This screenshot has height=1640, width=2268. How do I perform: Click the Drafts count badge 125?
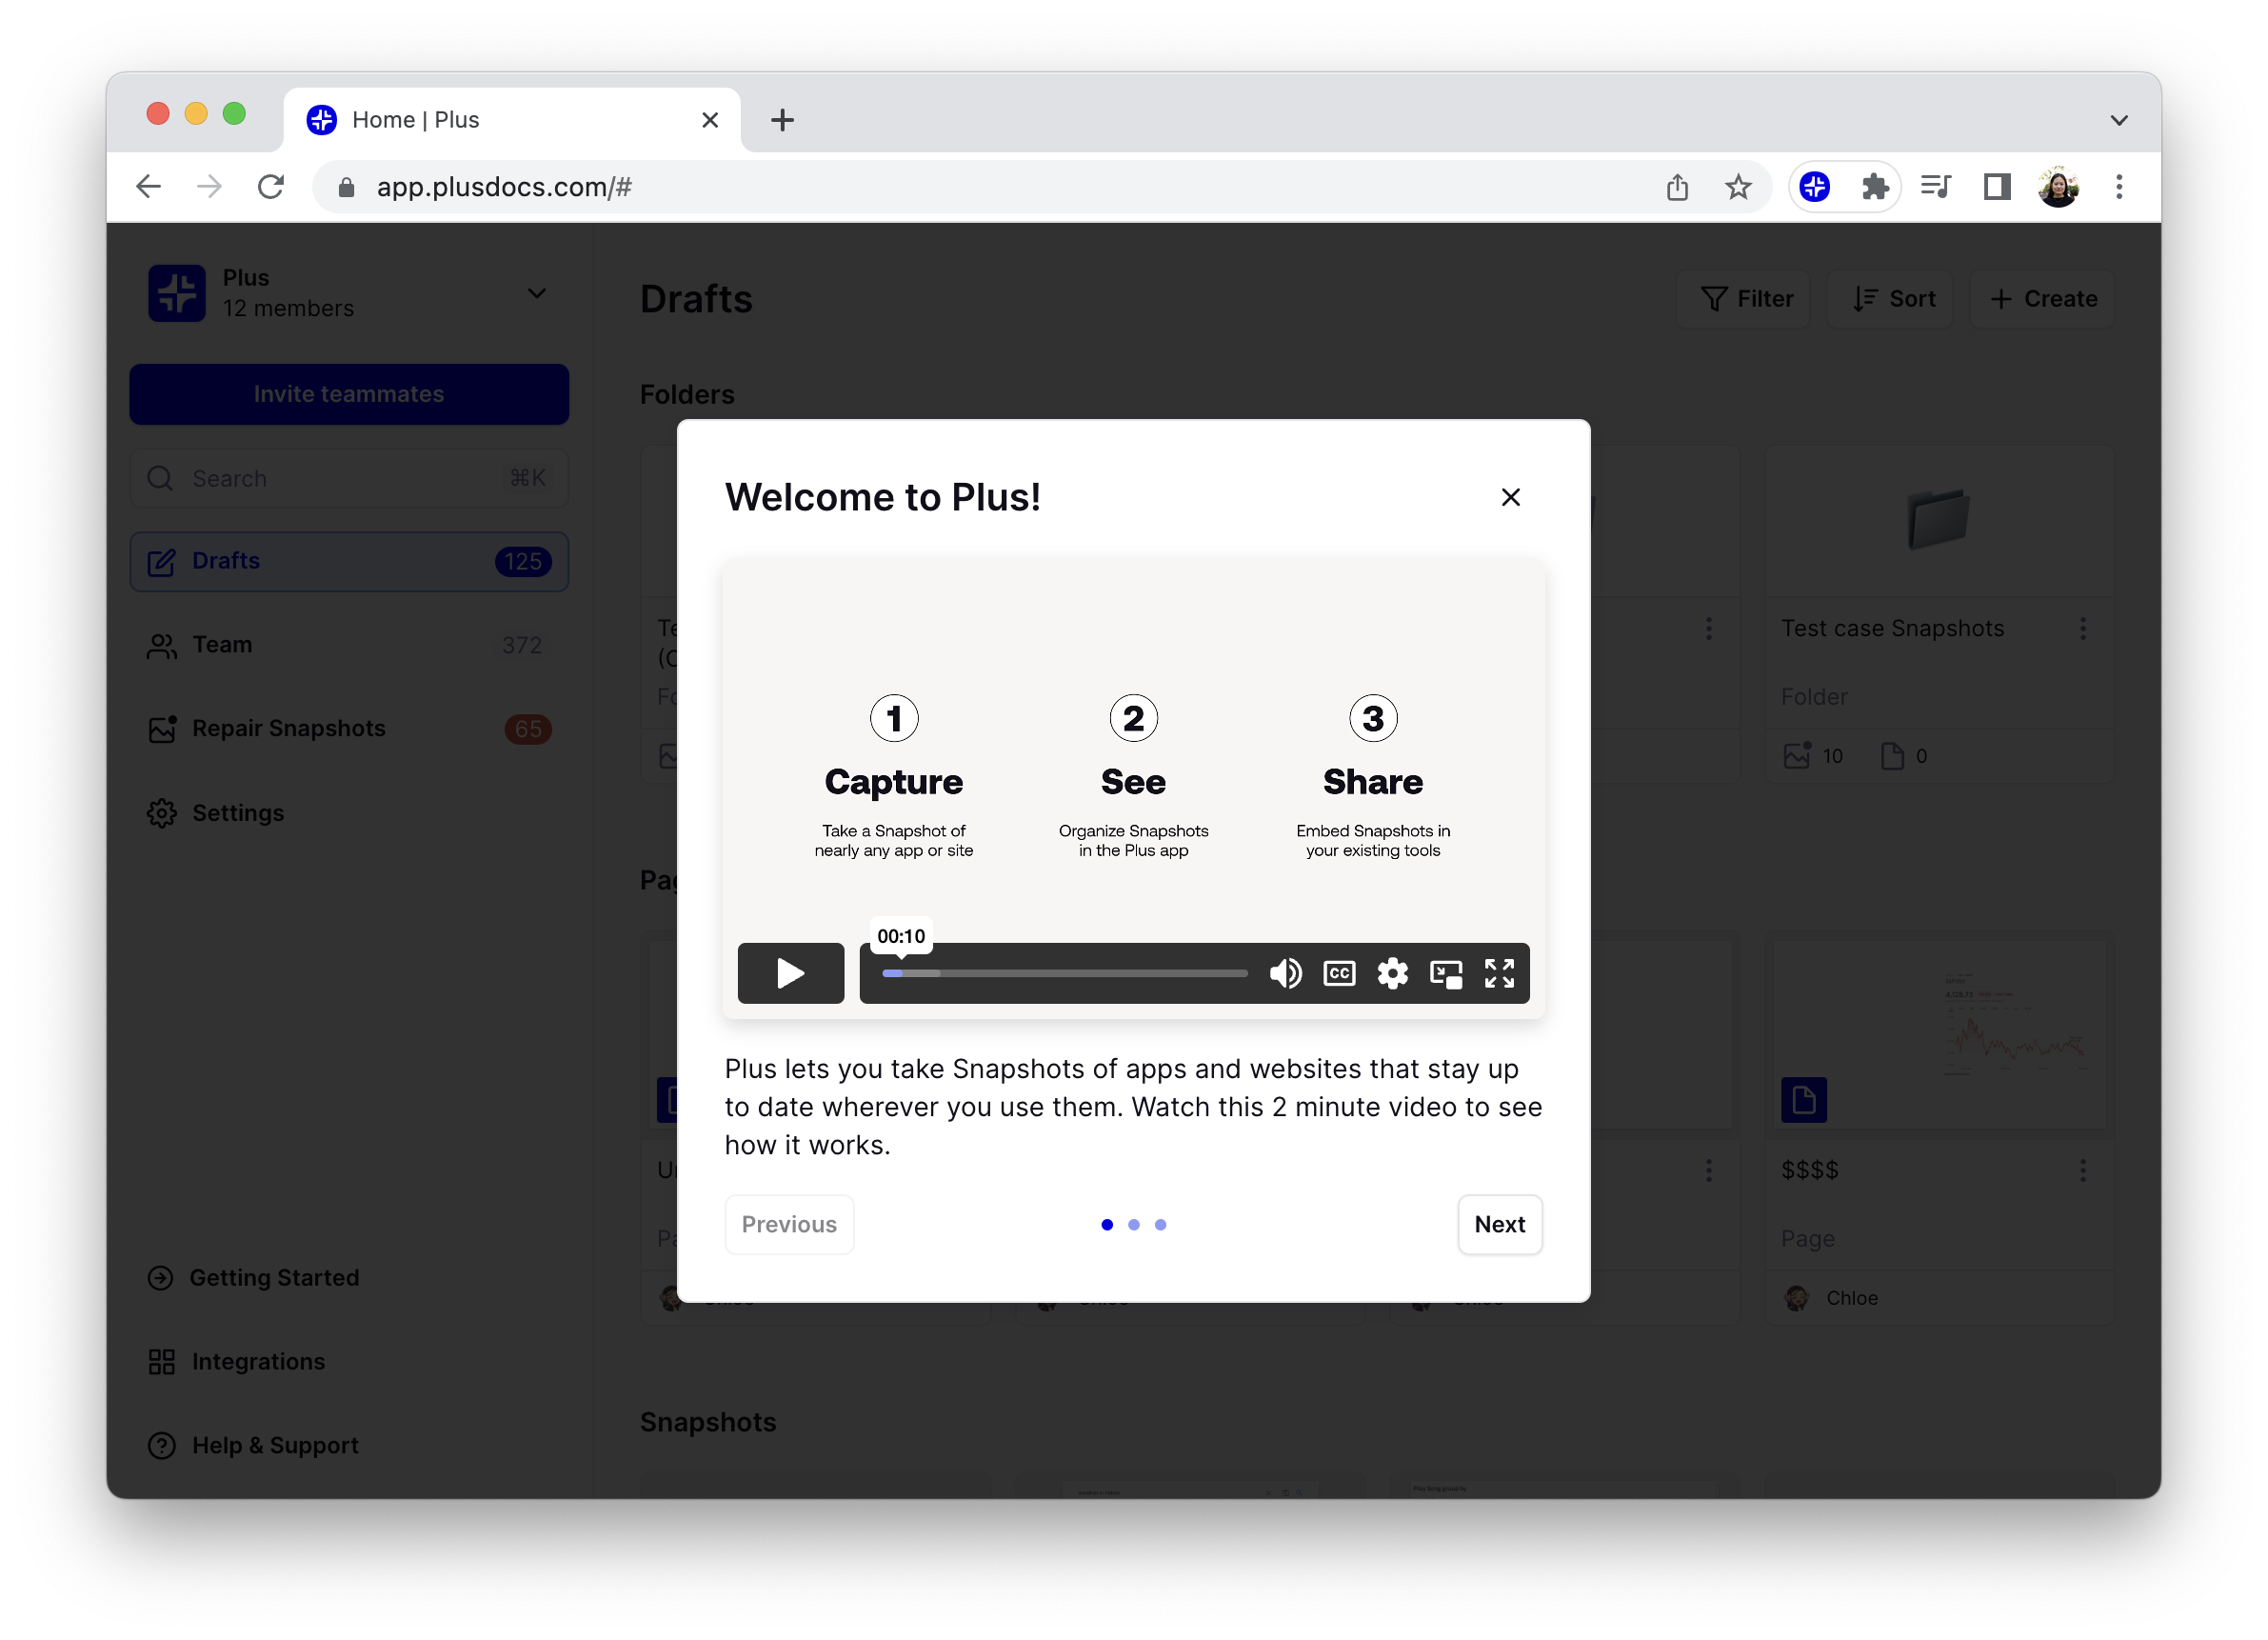point(523,561)
